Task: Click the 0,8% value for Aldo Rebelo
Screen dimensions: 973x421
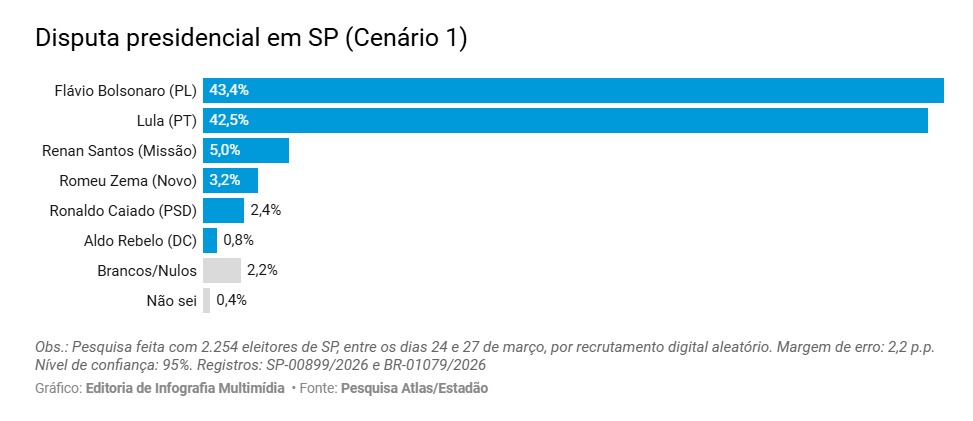Action: (239, 240)
